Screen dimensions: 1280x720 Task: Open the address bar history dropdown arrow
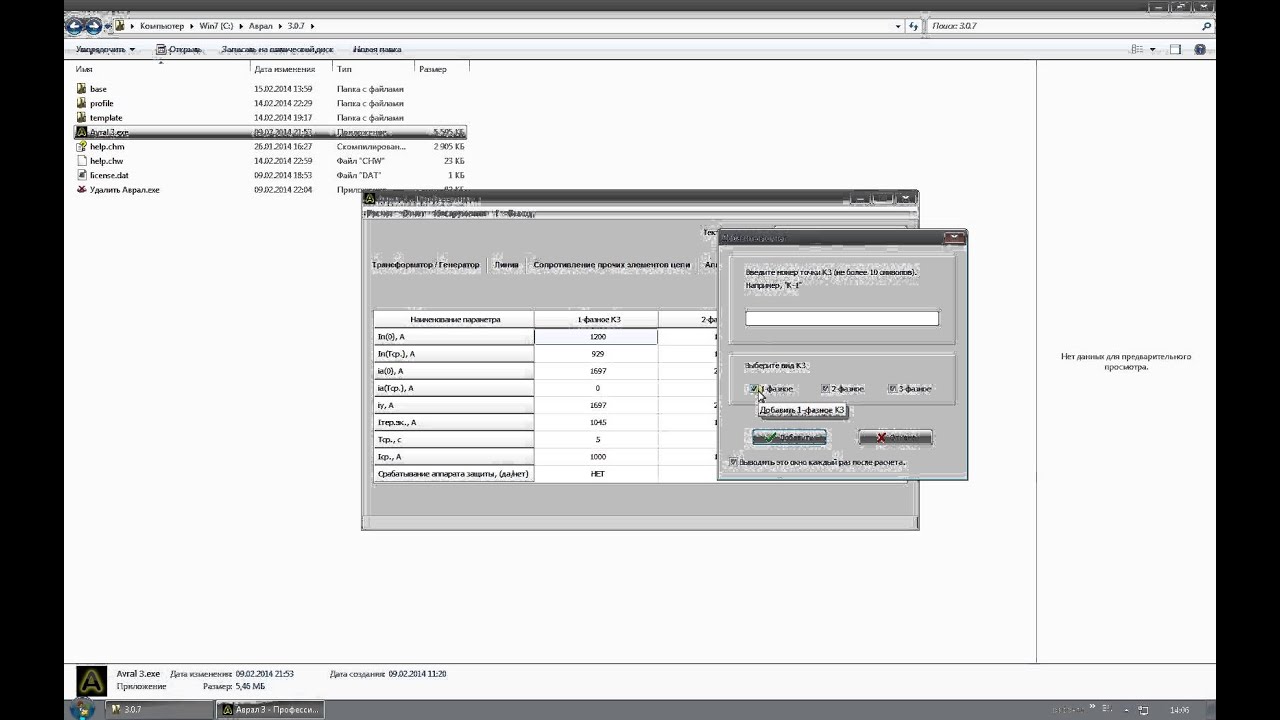(896, 26)
